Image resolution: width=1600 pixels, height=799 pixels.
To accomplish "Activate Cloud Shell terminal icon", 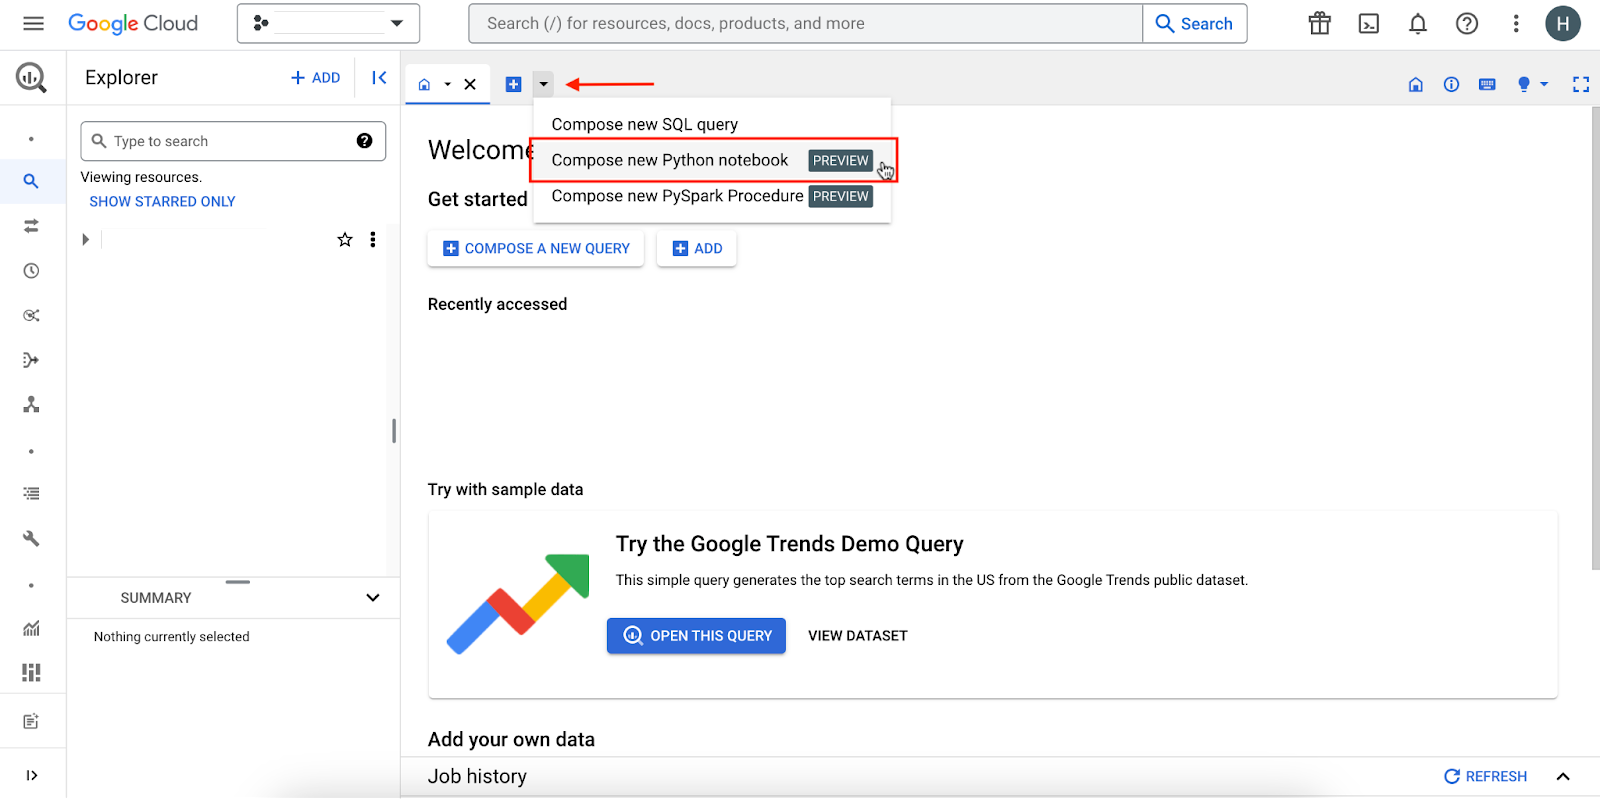I will pos(1369,23).
